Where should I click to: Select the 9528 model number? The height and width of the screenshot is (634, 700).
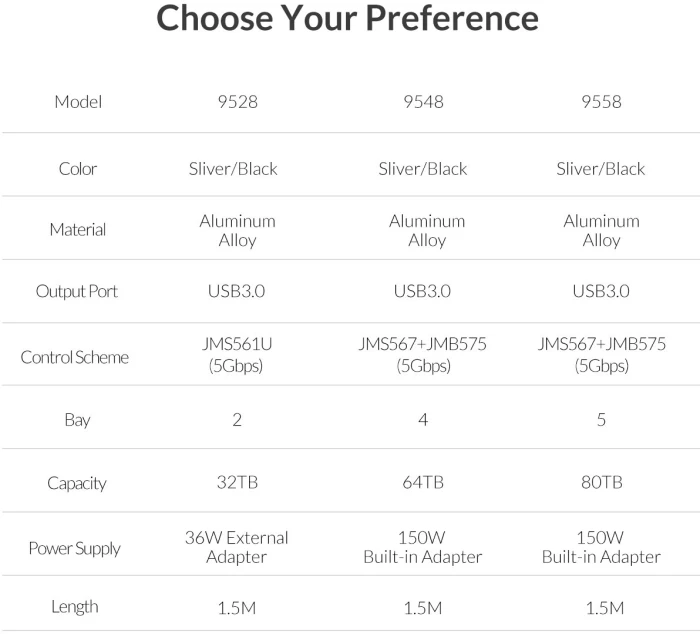238,102
